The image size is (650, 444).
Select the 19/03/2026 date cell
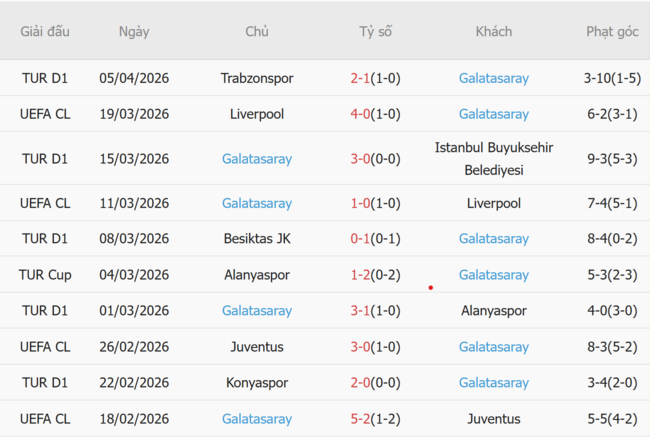tap(134, 114)
